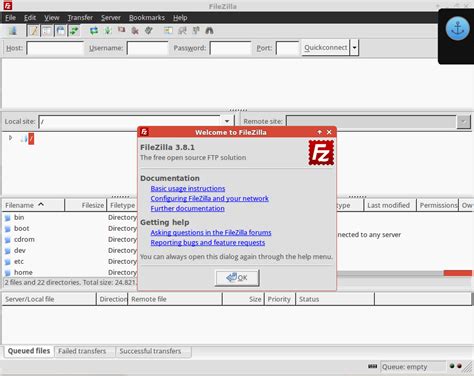Screen dimensions: 474x376
Task: Switch to the Queued files tab
Action: click(29, 351)
